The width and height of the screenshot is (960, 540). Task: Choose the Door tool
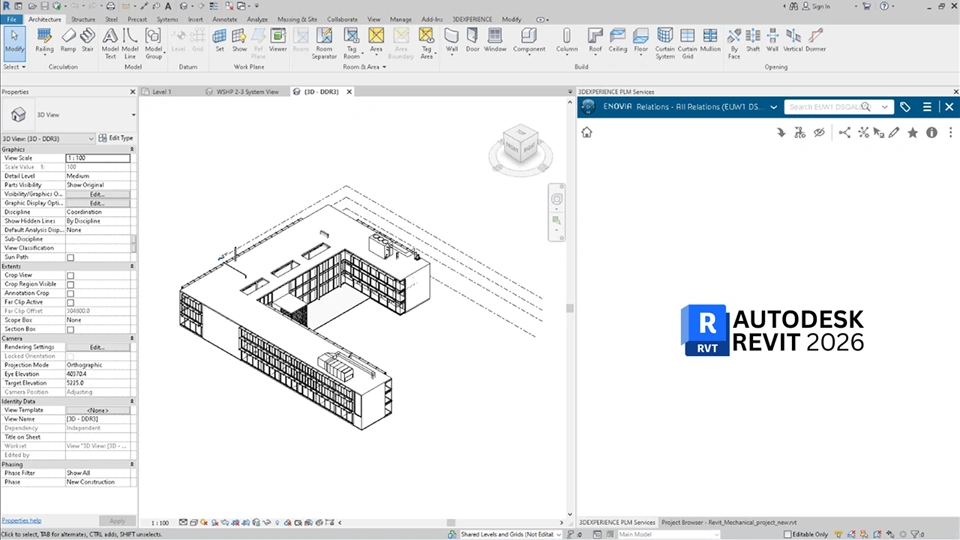tap(473, 40)
